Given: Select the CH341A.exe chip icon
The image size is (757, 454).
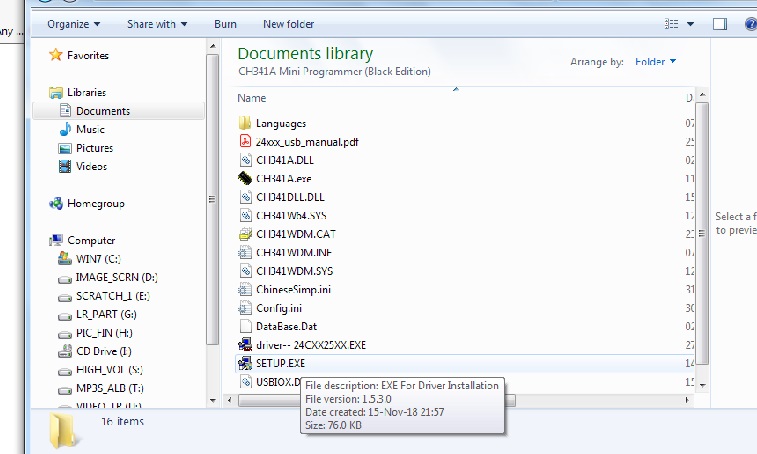Looking at the screenshot, I should (x=245, y=178).
